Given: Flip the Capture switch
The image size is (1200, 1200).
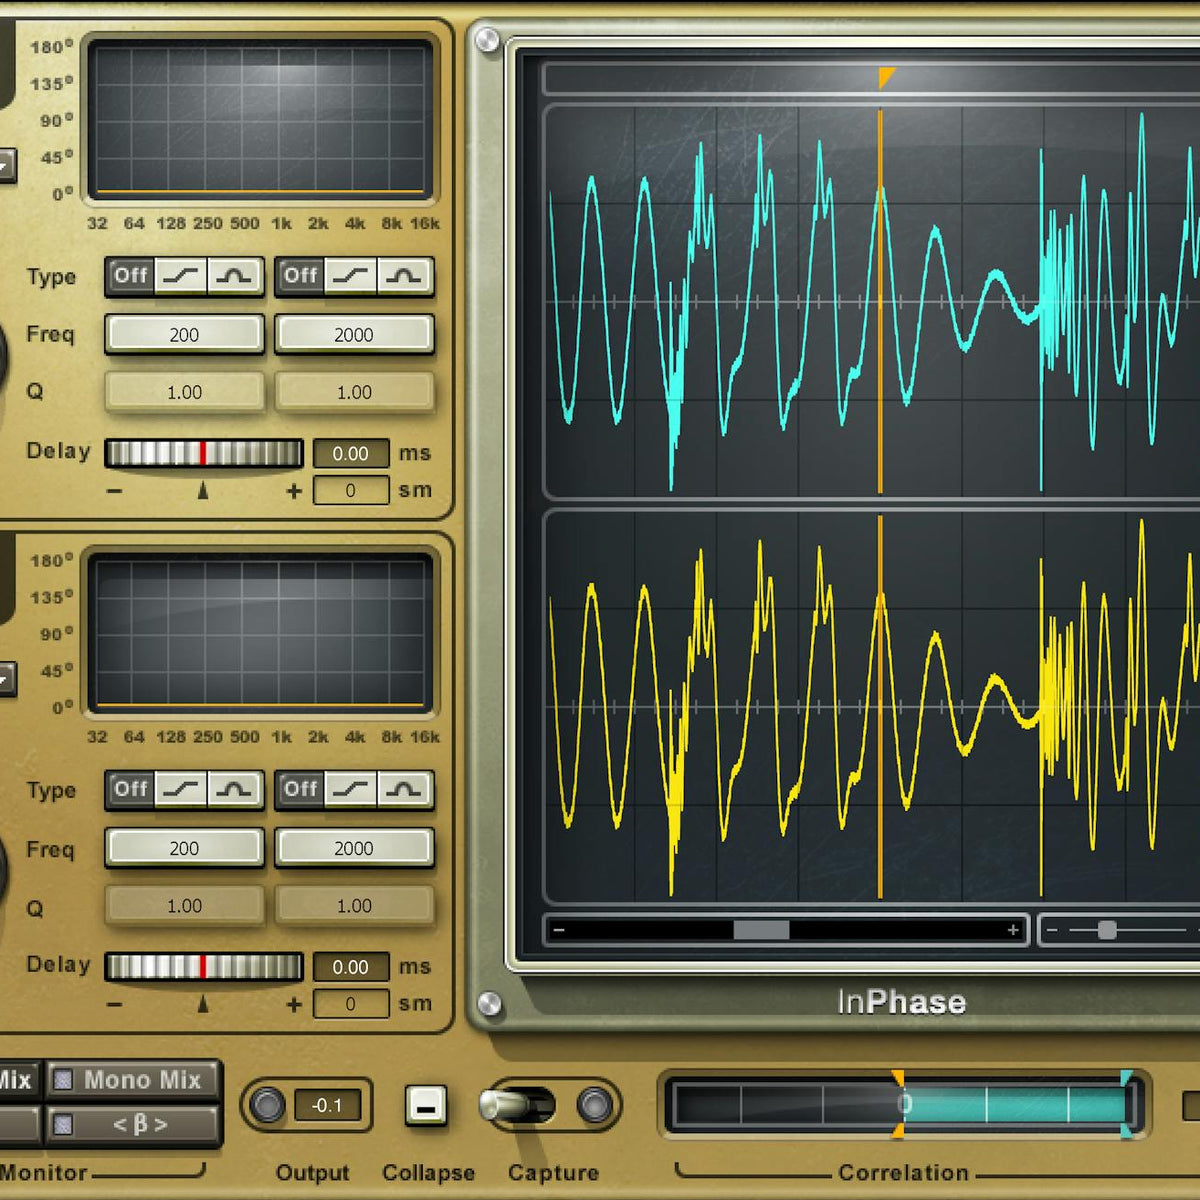Looking at the screenshot, I should [x=515, y=1105].
